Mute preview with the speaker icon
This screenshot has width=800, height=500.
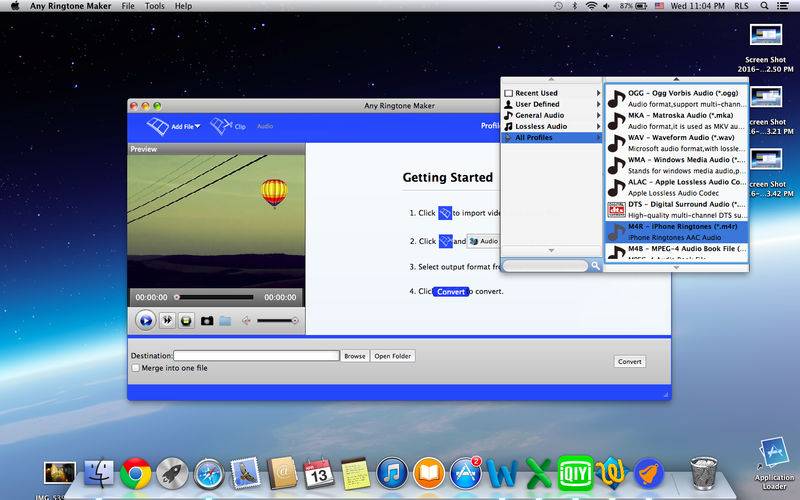[x=246, y=321]
